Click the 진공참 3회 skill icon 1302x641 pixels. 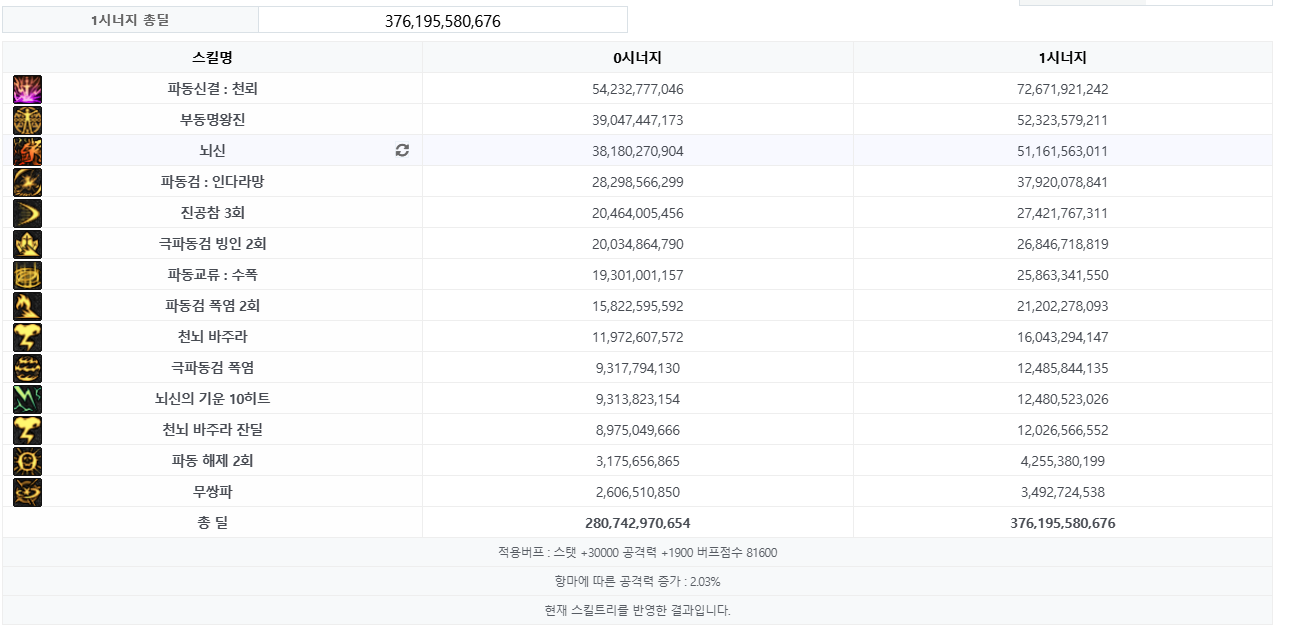coord(27,213)
